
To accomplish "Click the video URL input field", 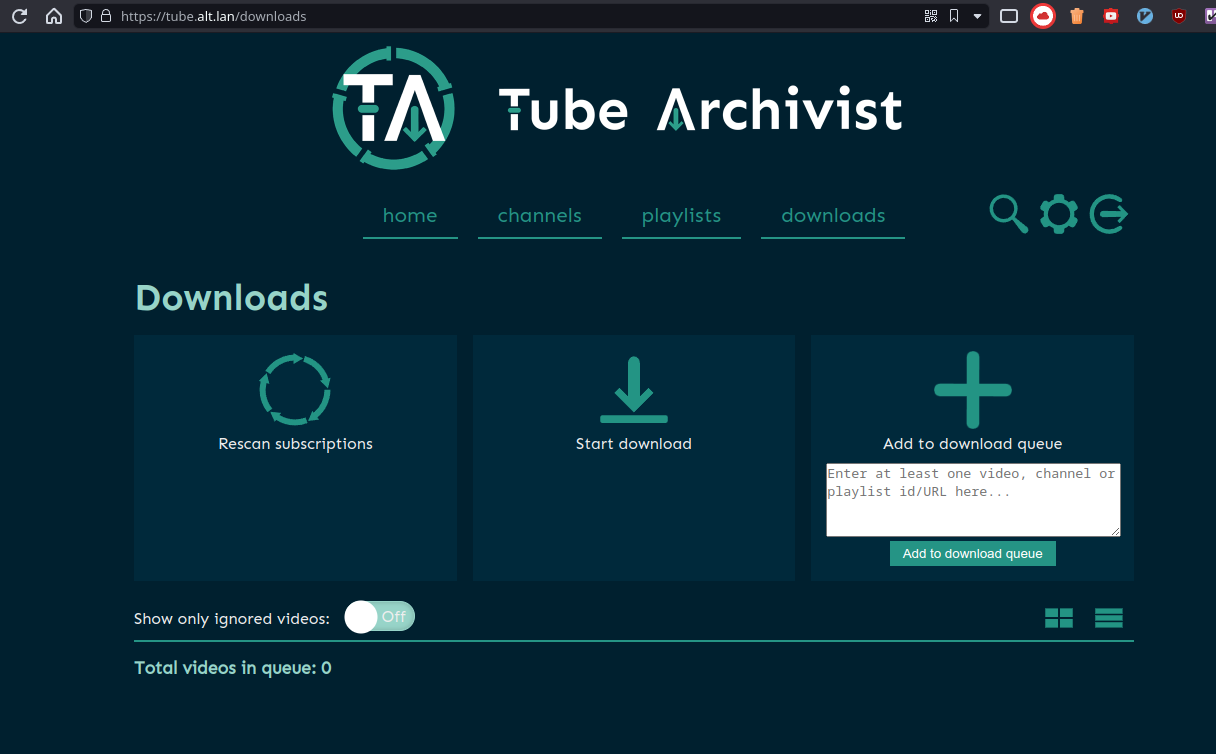I will coord(972,499).
